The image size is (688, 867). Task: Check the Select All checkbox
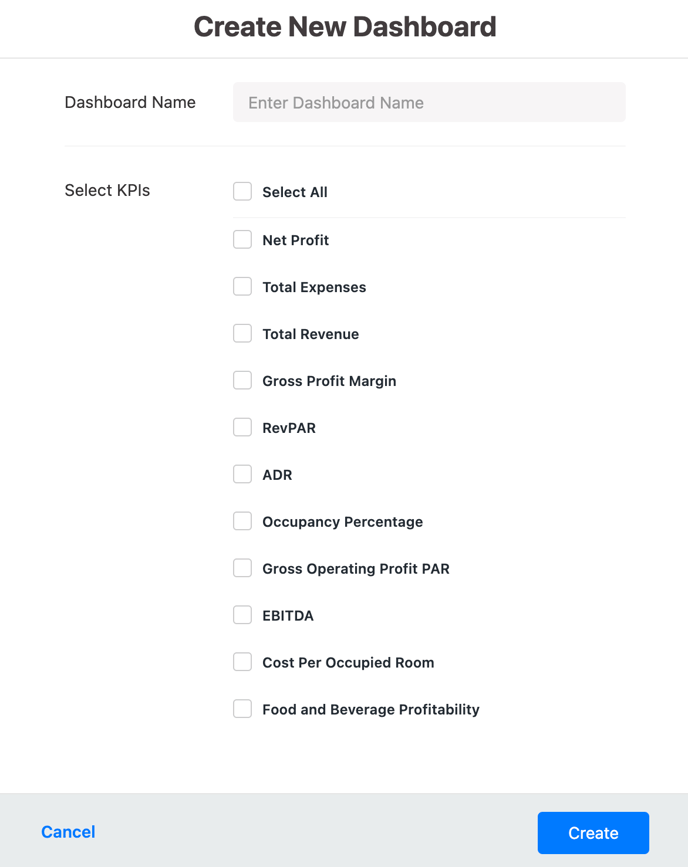242,191
